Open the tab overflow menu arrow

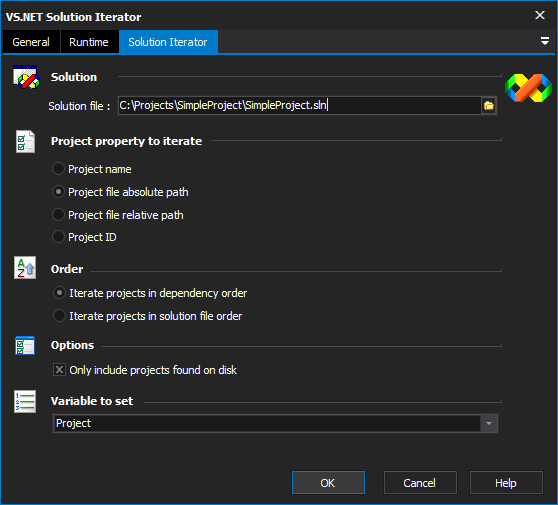tap(544, 41)
